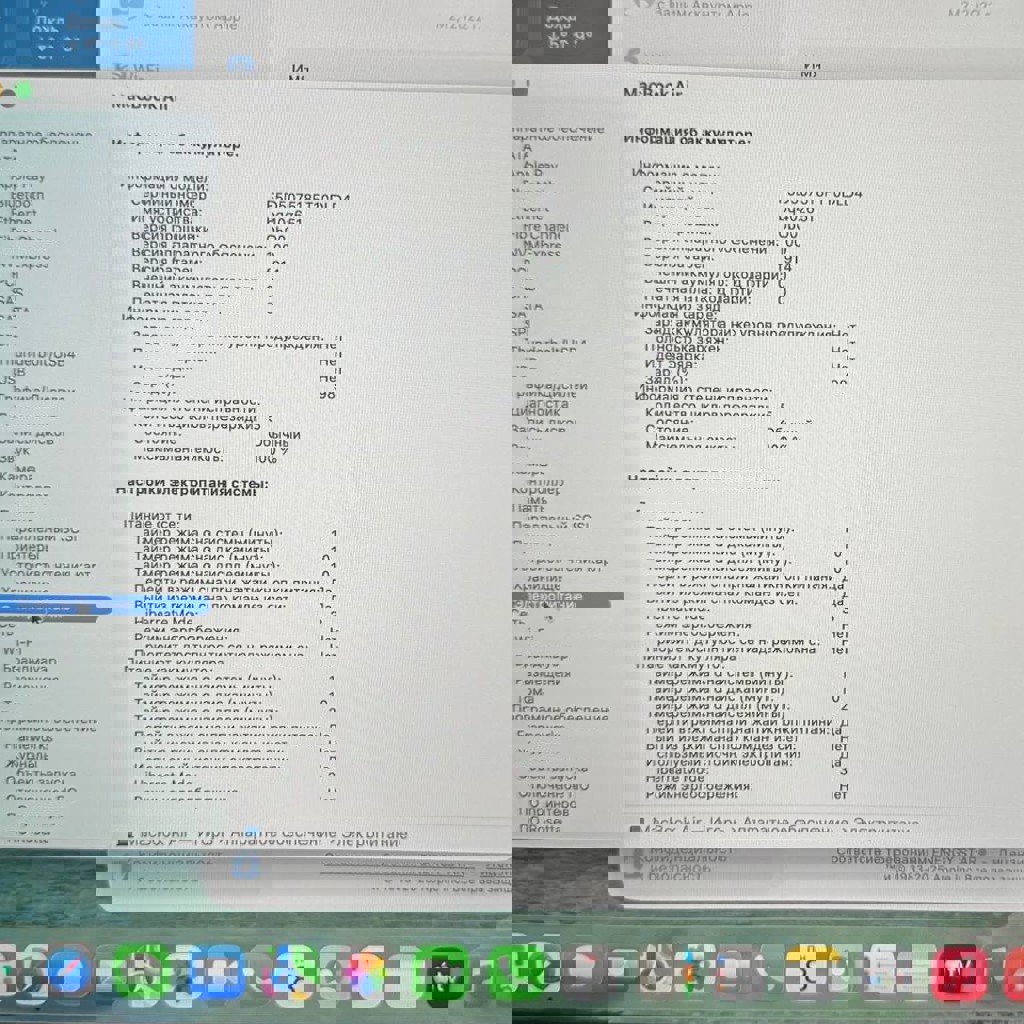Select the highlighted blue sidebar row
Viewport: 1024px width, 1024px height.
coord(50,607)
